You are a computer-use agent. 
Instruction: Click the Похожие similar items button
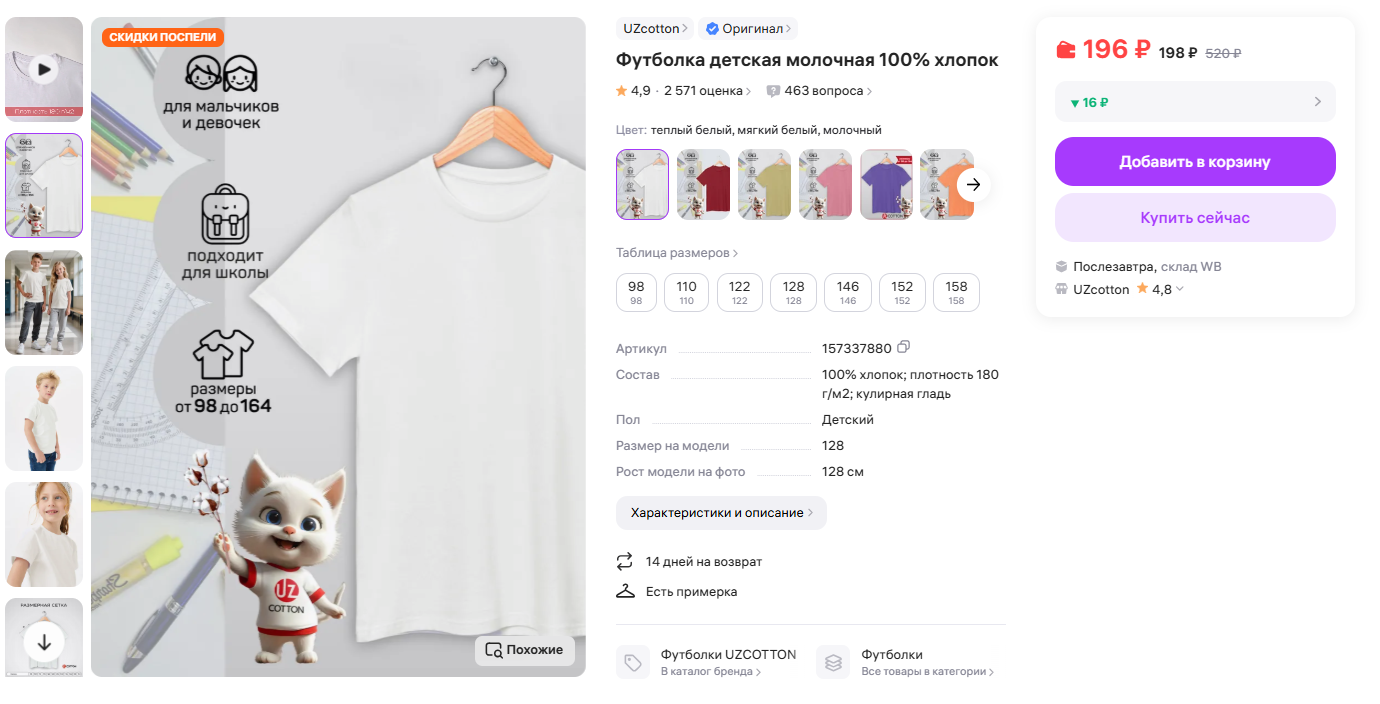coord(525,650)
